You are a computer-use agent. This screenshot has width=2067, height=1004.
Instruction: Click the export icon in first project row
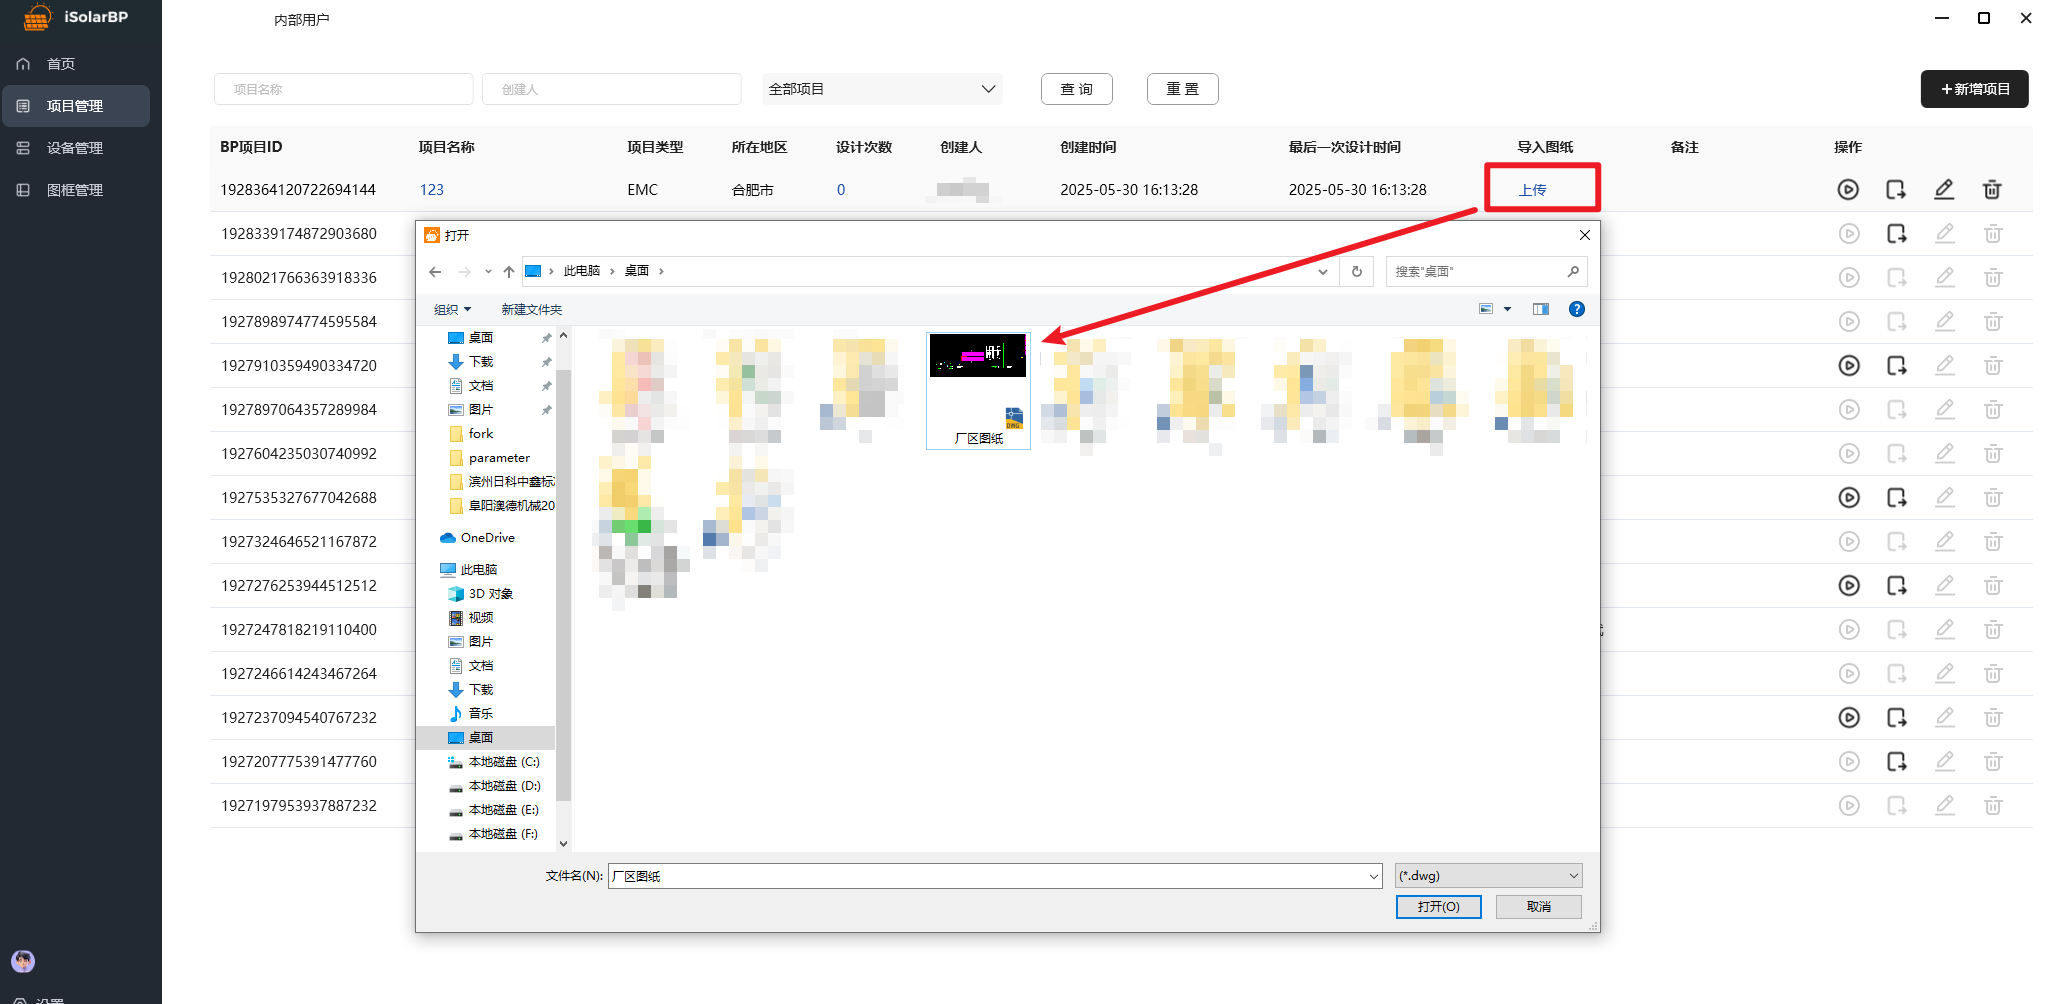click(x=1896, y=190)
